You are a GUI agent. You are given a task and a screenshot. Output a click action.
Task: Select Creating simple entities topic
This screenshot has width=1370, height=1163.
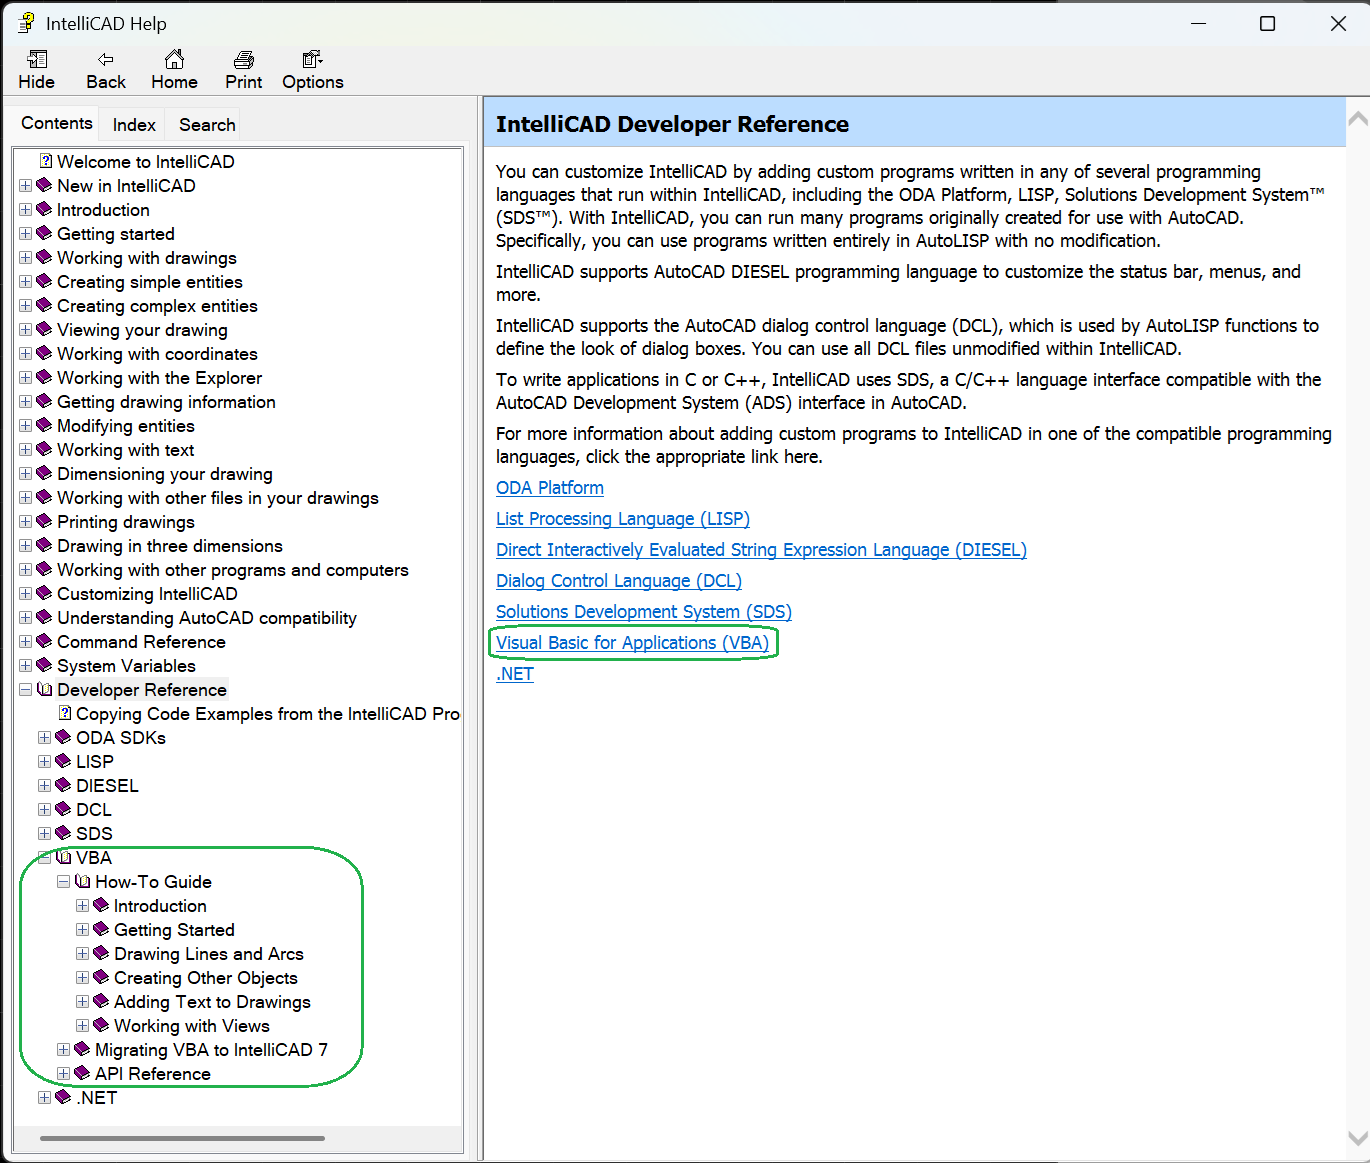tap(150, 282)
